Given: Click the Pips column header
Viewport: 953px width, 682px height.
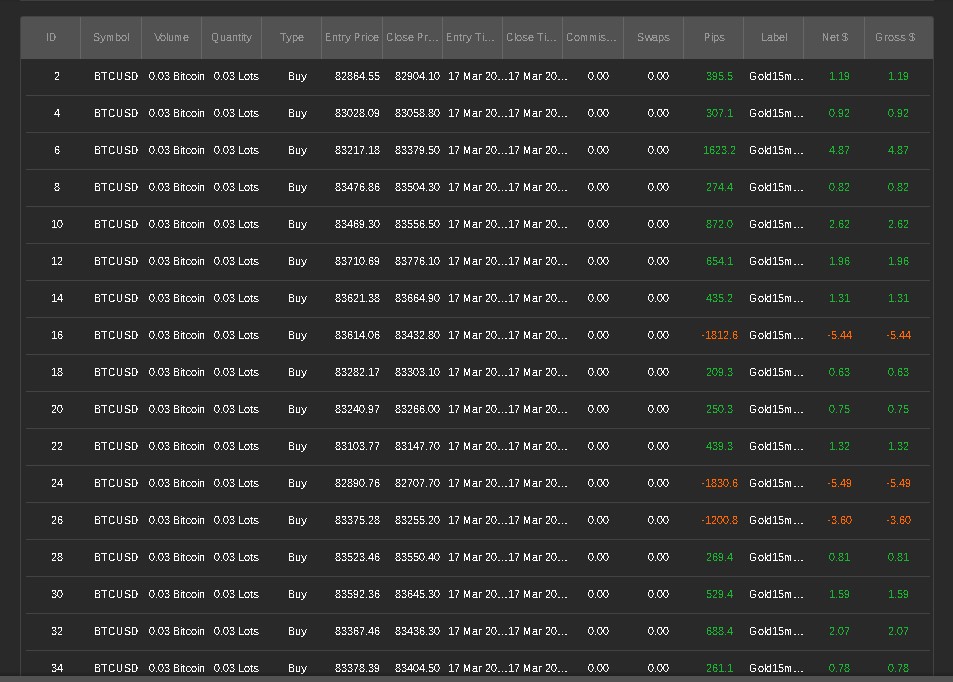Looking at the screenshot, I should coord(714,38).
